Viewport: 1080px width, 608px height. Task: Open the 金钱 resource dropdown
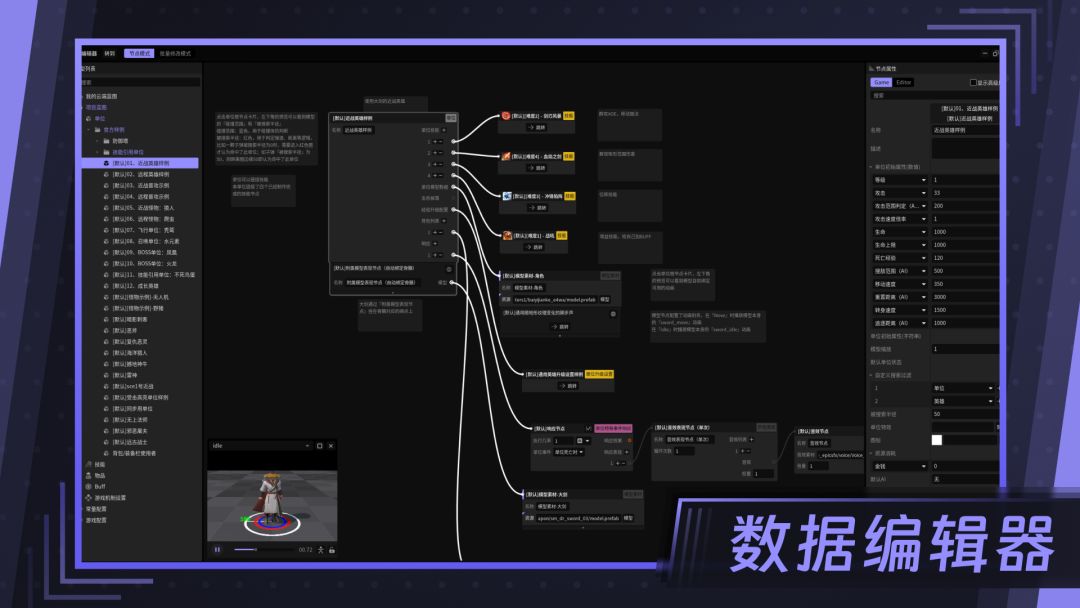point(924,466)
